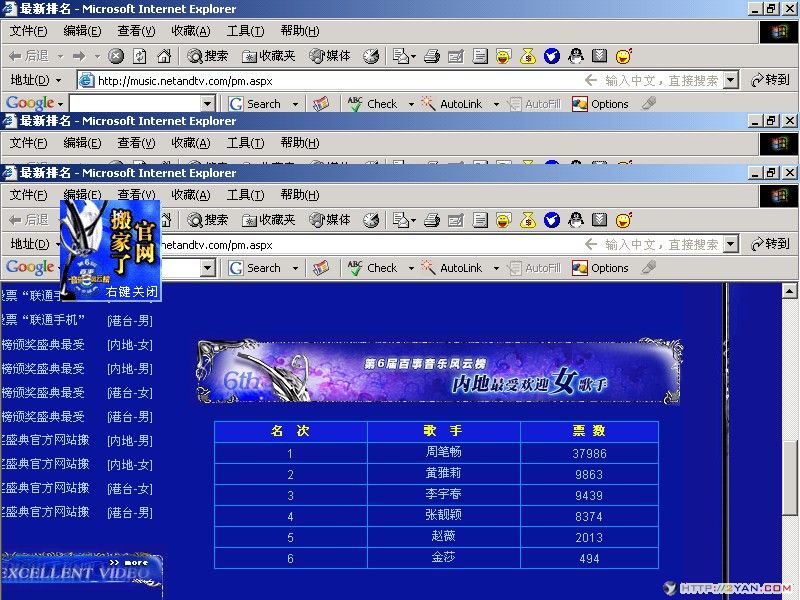This screenshot has height=600, width=800.
Task: Open the 工具 menu
Action: click(x=245, y=195)
